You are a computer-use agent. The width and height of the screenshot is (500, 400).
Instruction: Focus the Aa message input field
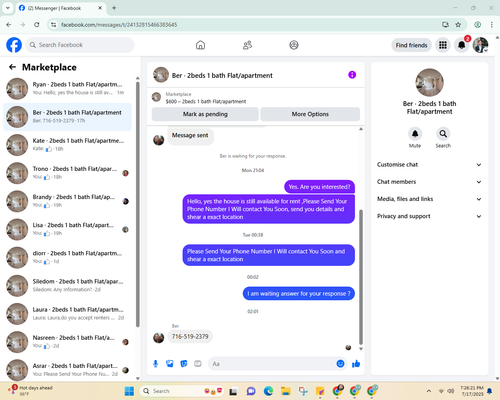pos(272,364)
